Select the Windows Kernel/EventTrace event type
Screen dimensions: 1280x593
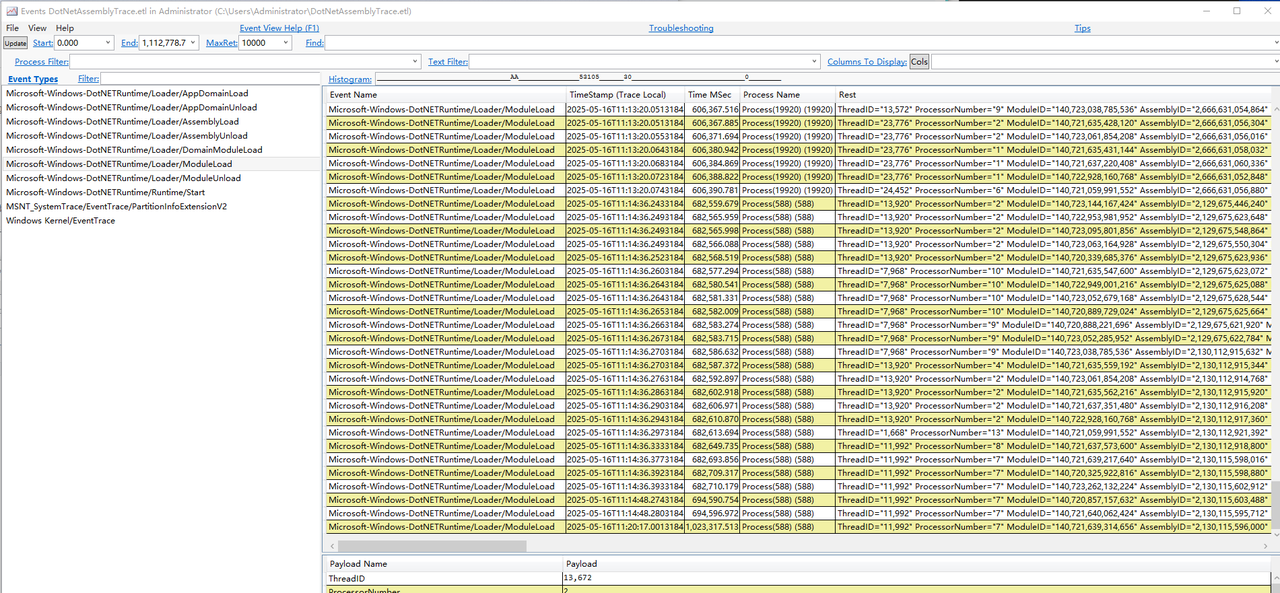tap(60, 220)
